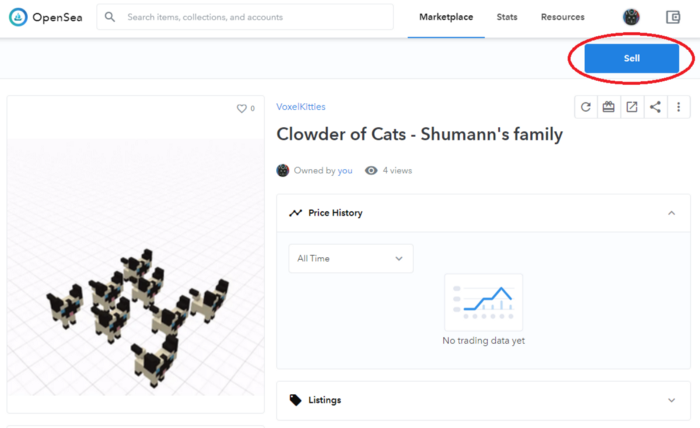Open the wallet icon in header
Image resolution: width=700 pixels, height=428 pixels.
point(673,17)
